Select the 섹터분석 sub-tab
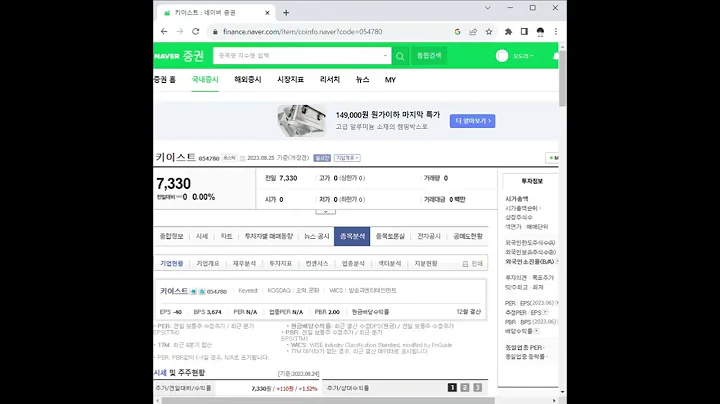This screenshot has height=404, width=720. coord(389,264)
